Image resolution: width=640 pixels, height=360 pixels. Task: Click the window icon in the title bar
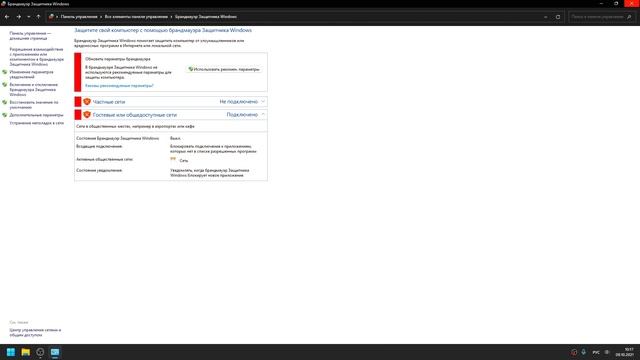3,4
